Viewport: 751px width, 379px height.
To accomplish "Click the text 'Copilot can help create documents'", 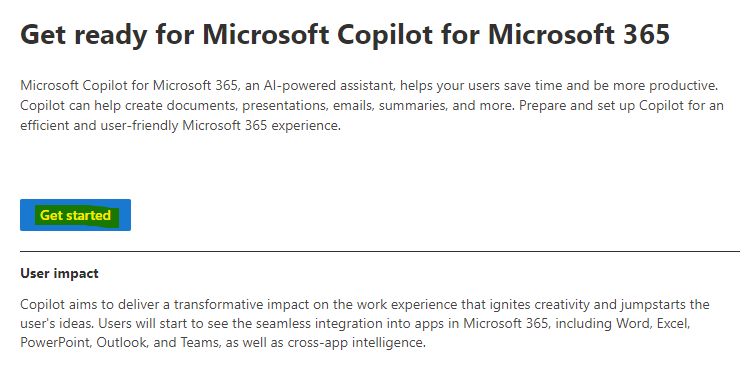I will point(129,105).
